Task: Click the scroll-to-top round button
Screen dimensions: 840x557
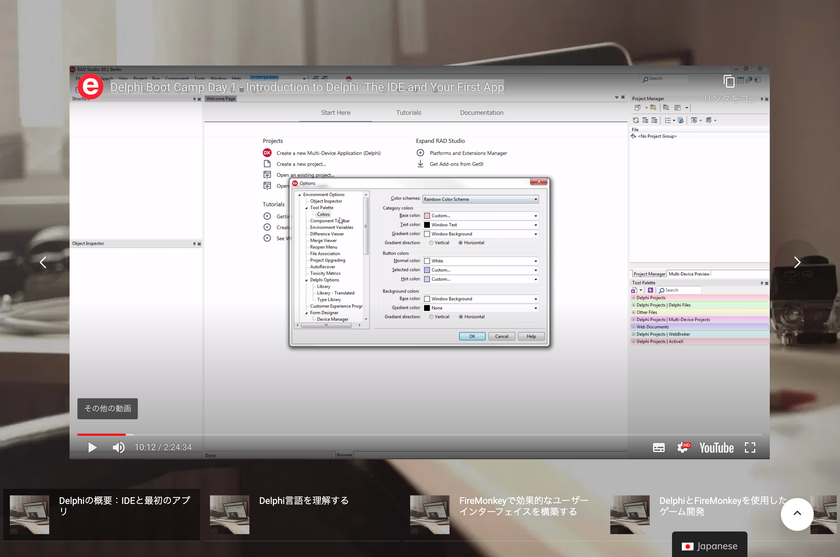Action: click(797, 514)
